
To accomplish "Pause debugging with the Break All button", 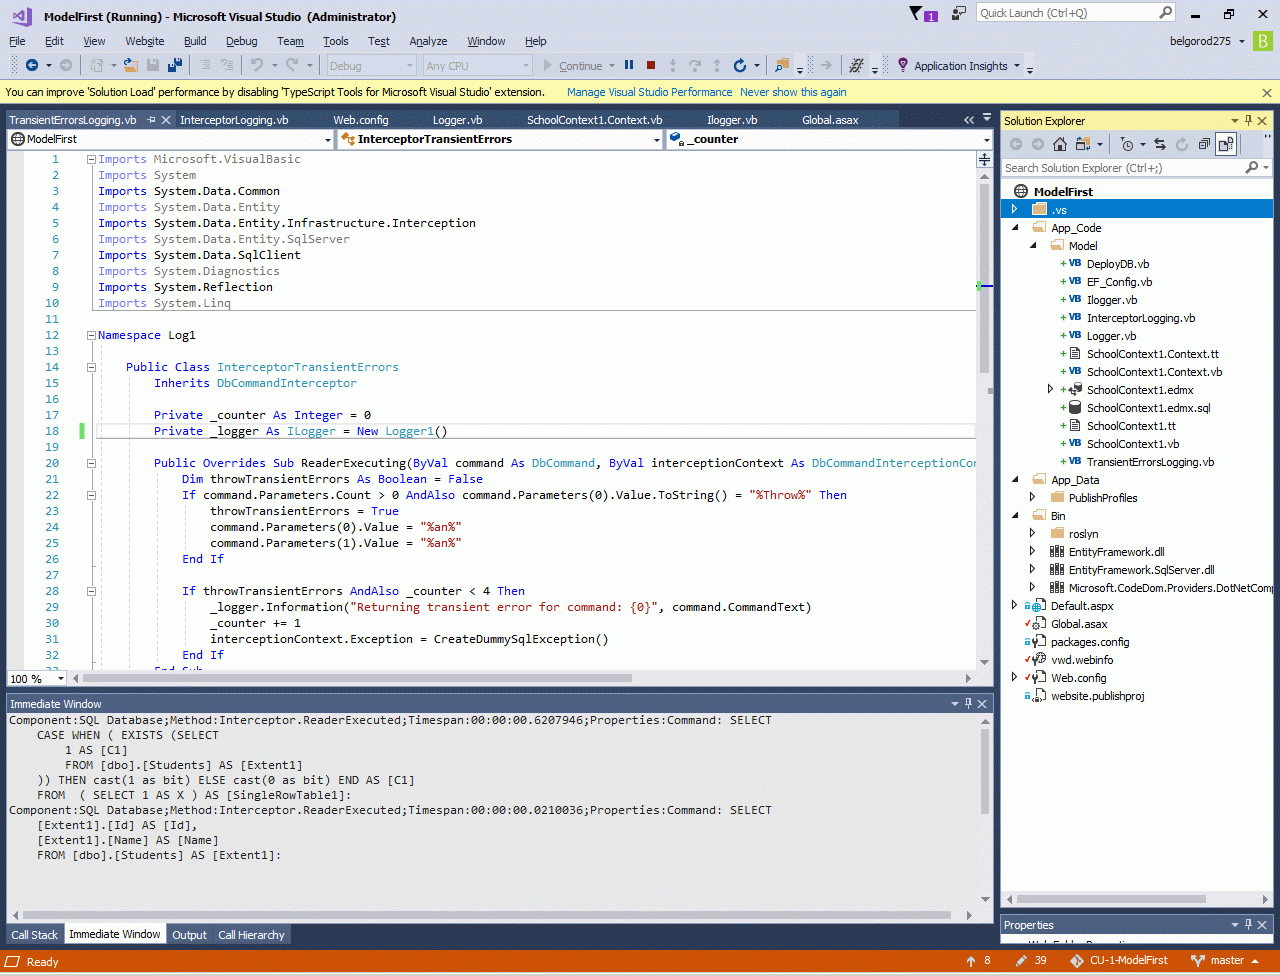I will [629, 66].
